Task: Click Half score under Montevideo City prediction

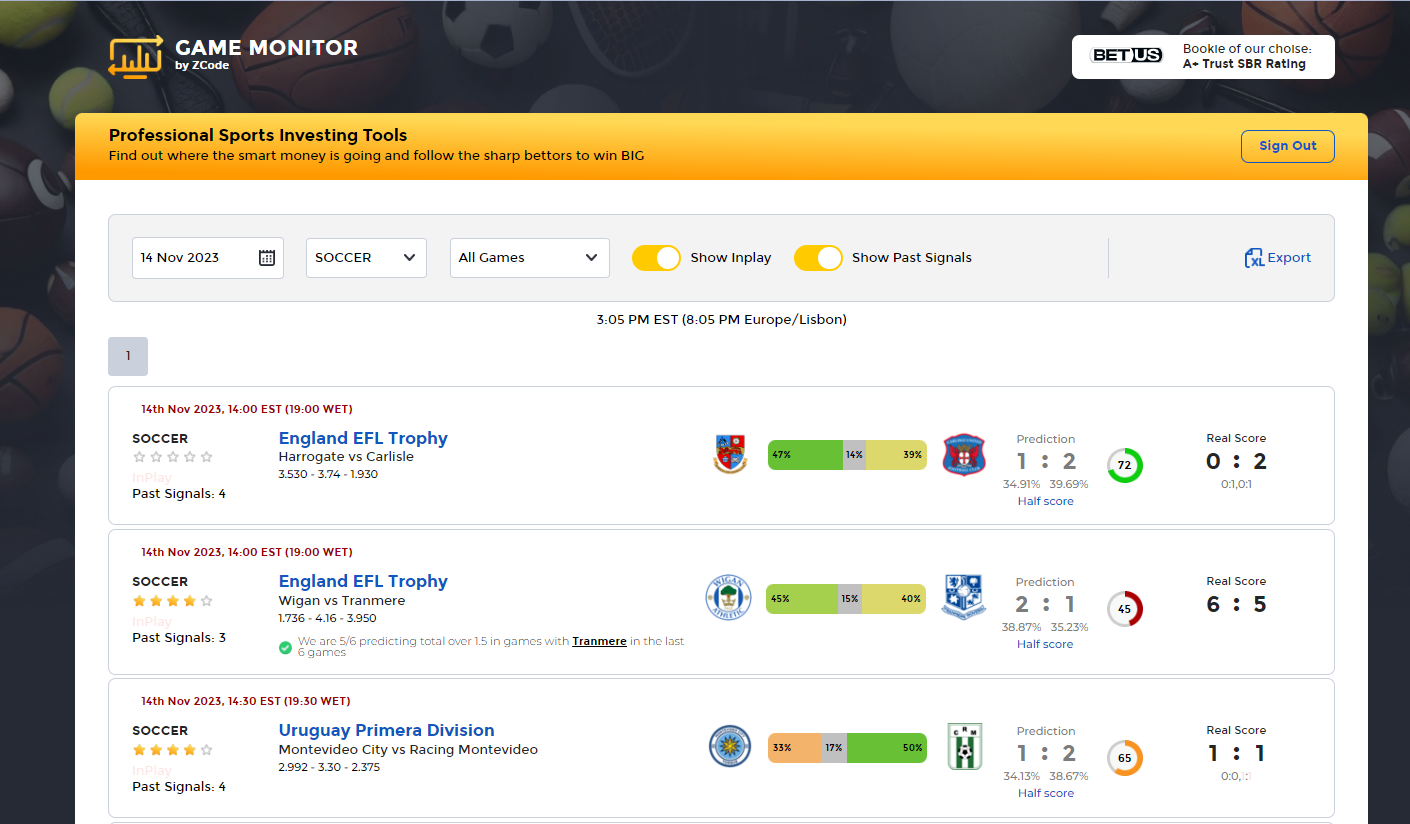Action: click(1045, 793)
